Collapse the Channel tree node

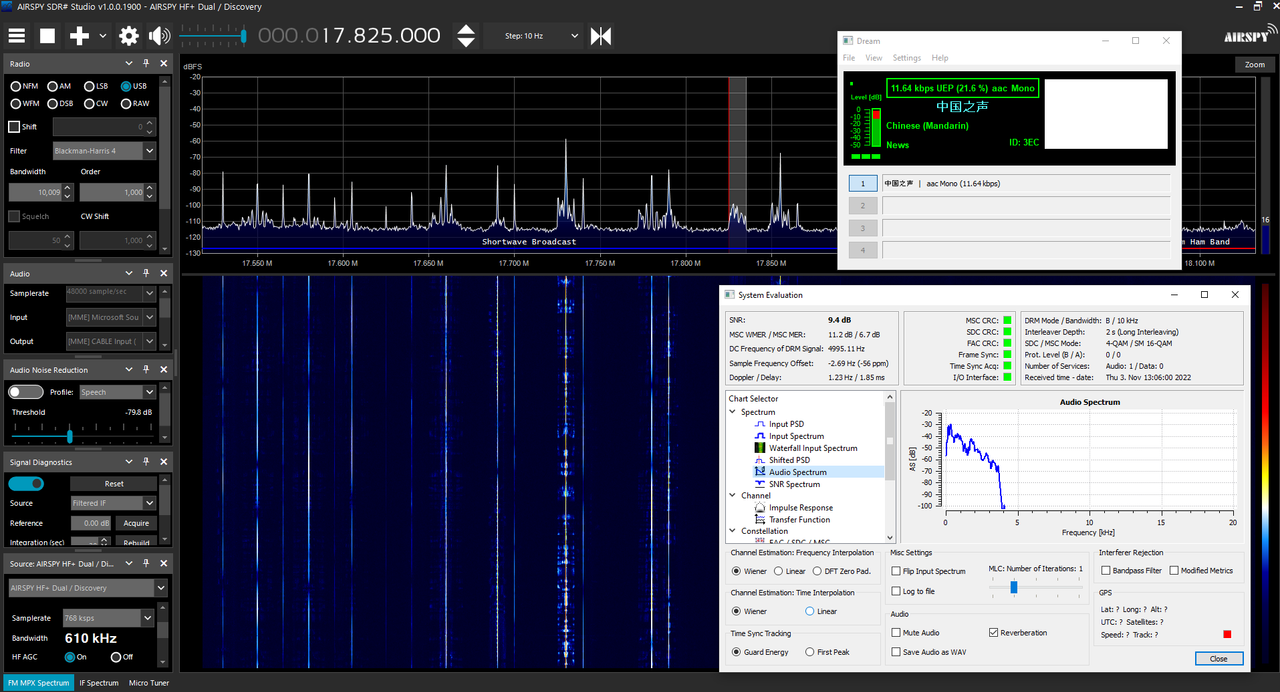(733, 495)
